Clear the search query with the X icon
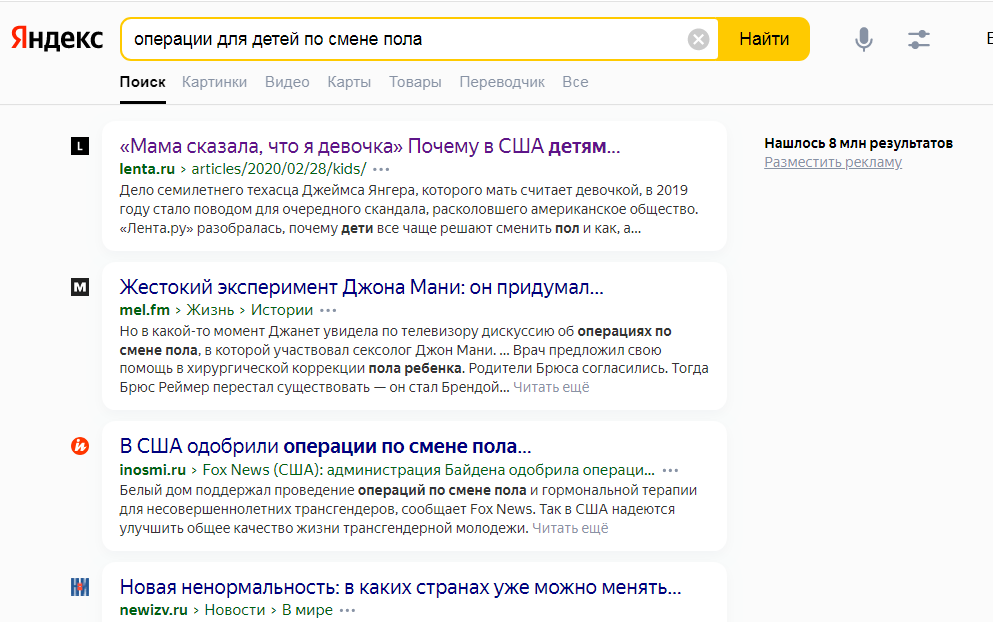 tap(699, 39)
